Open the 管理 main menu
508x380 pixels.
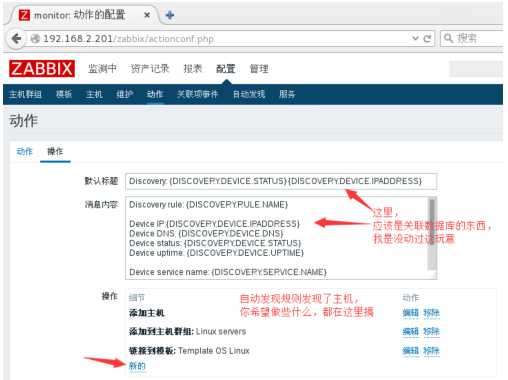click(259, 69)
